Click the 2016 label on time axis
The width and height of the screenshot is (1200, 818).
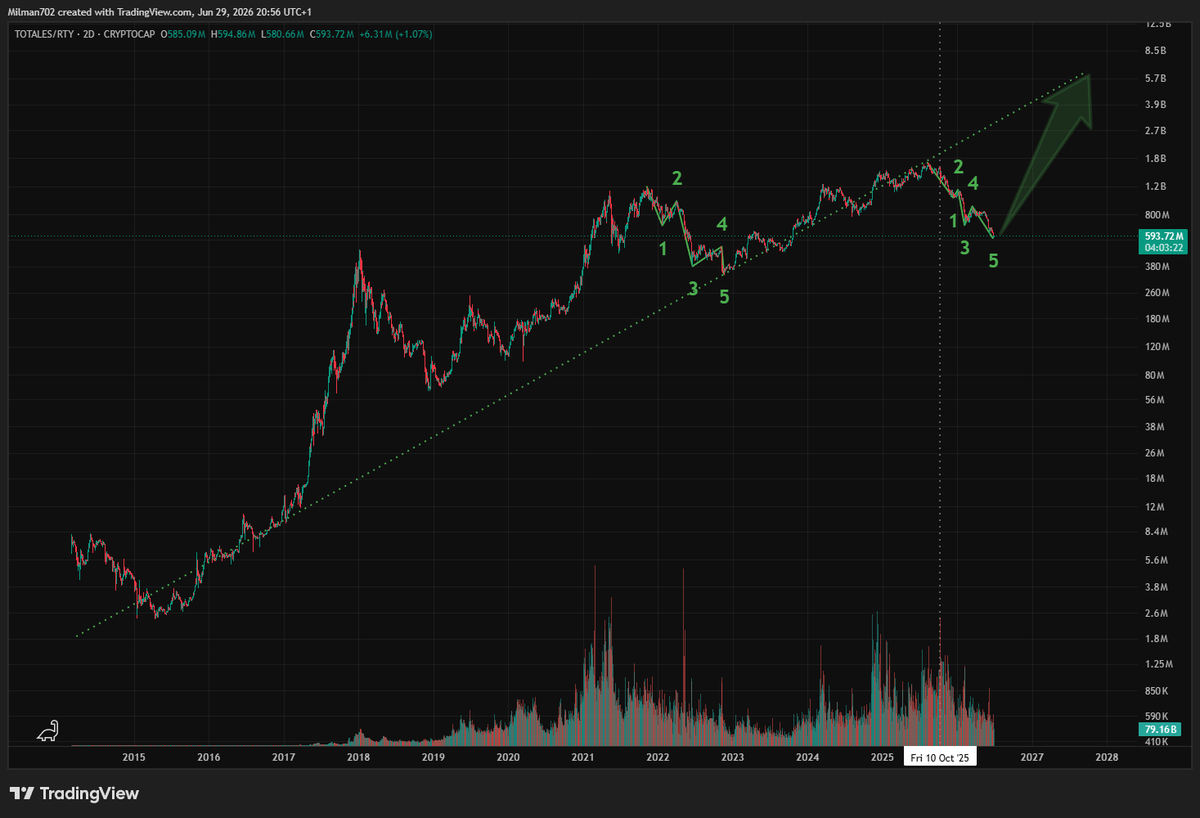[x=208, y=758]
